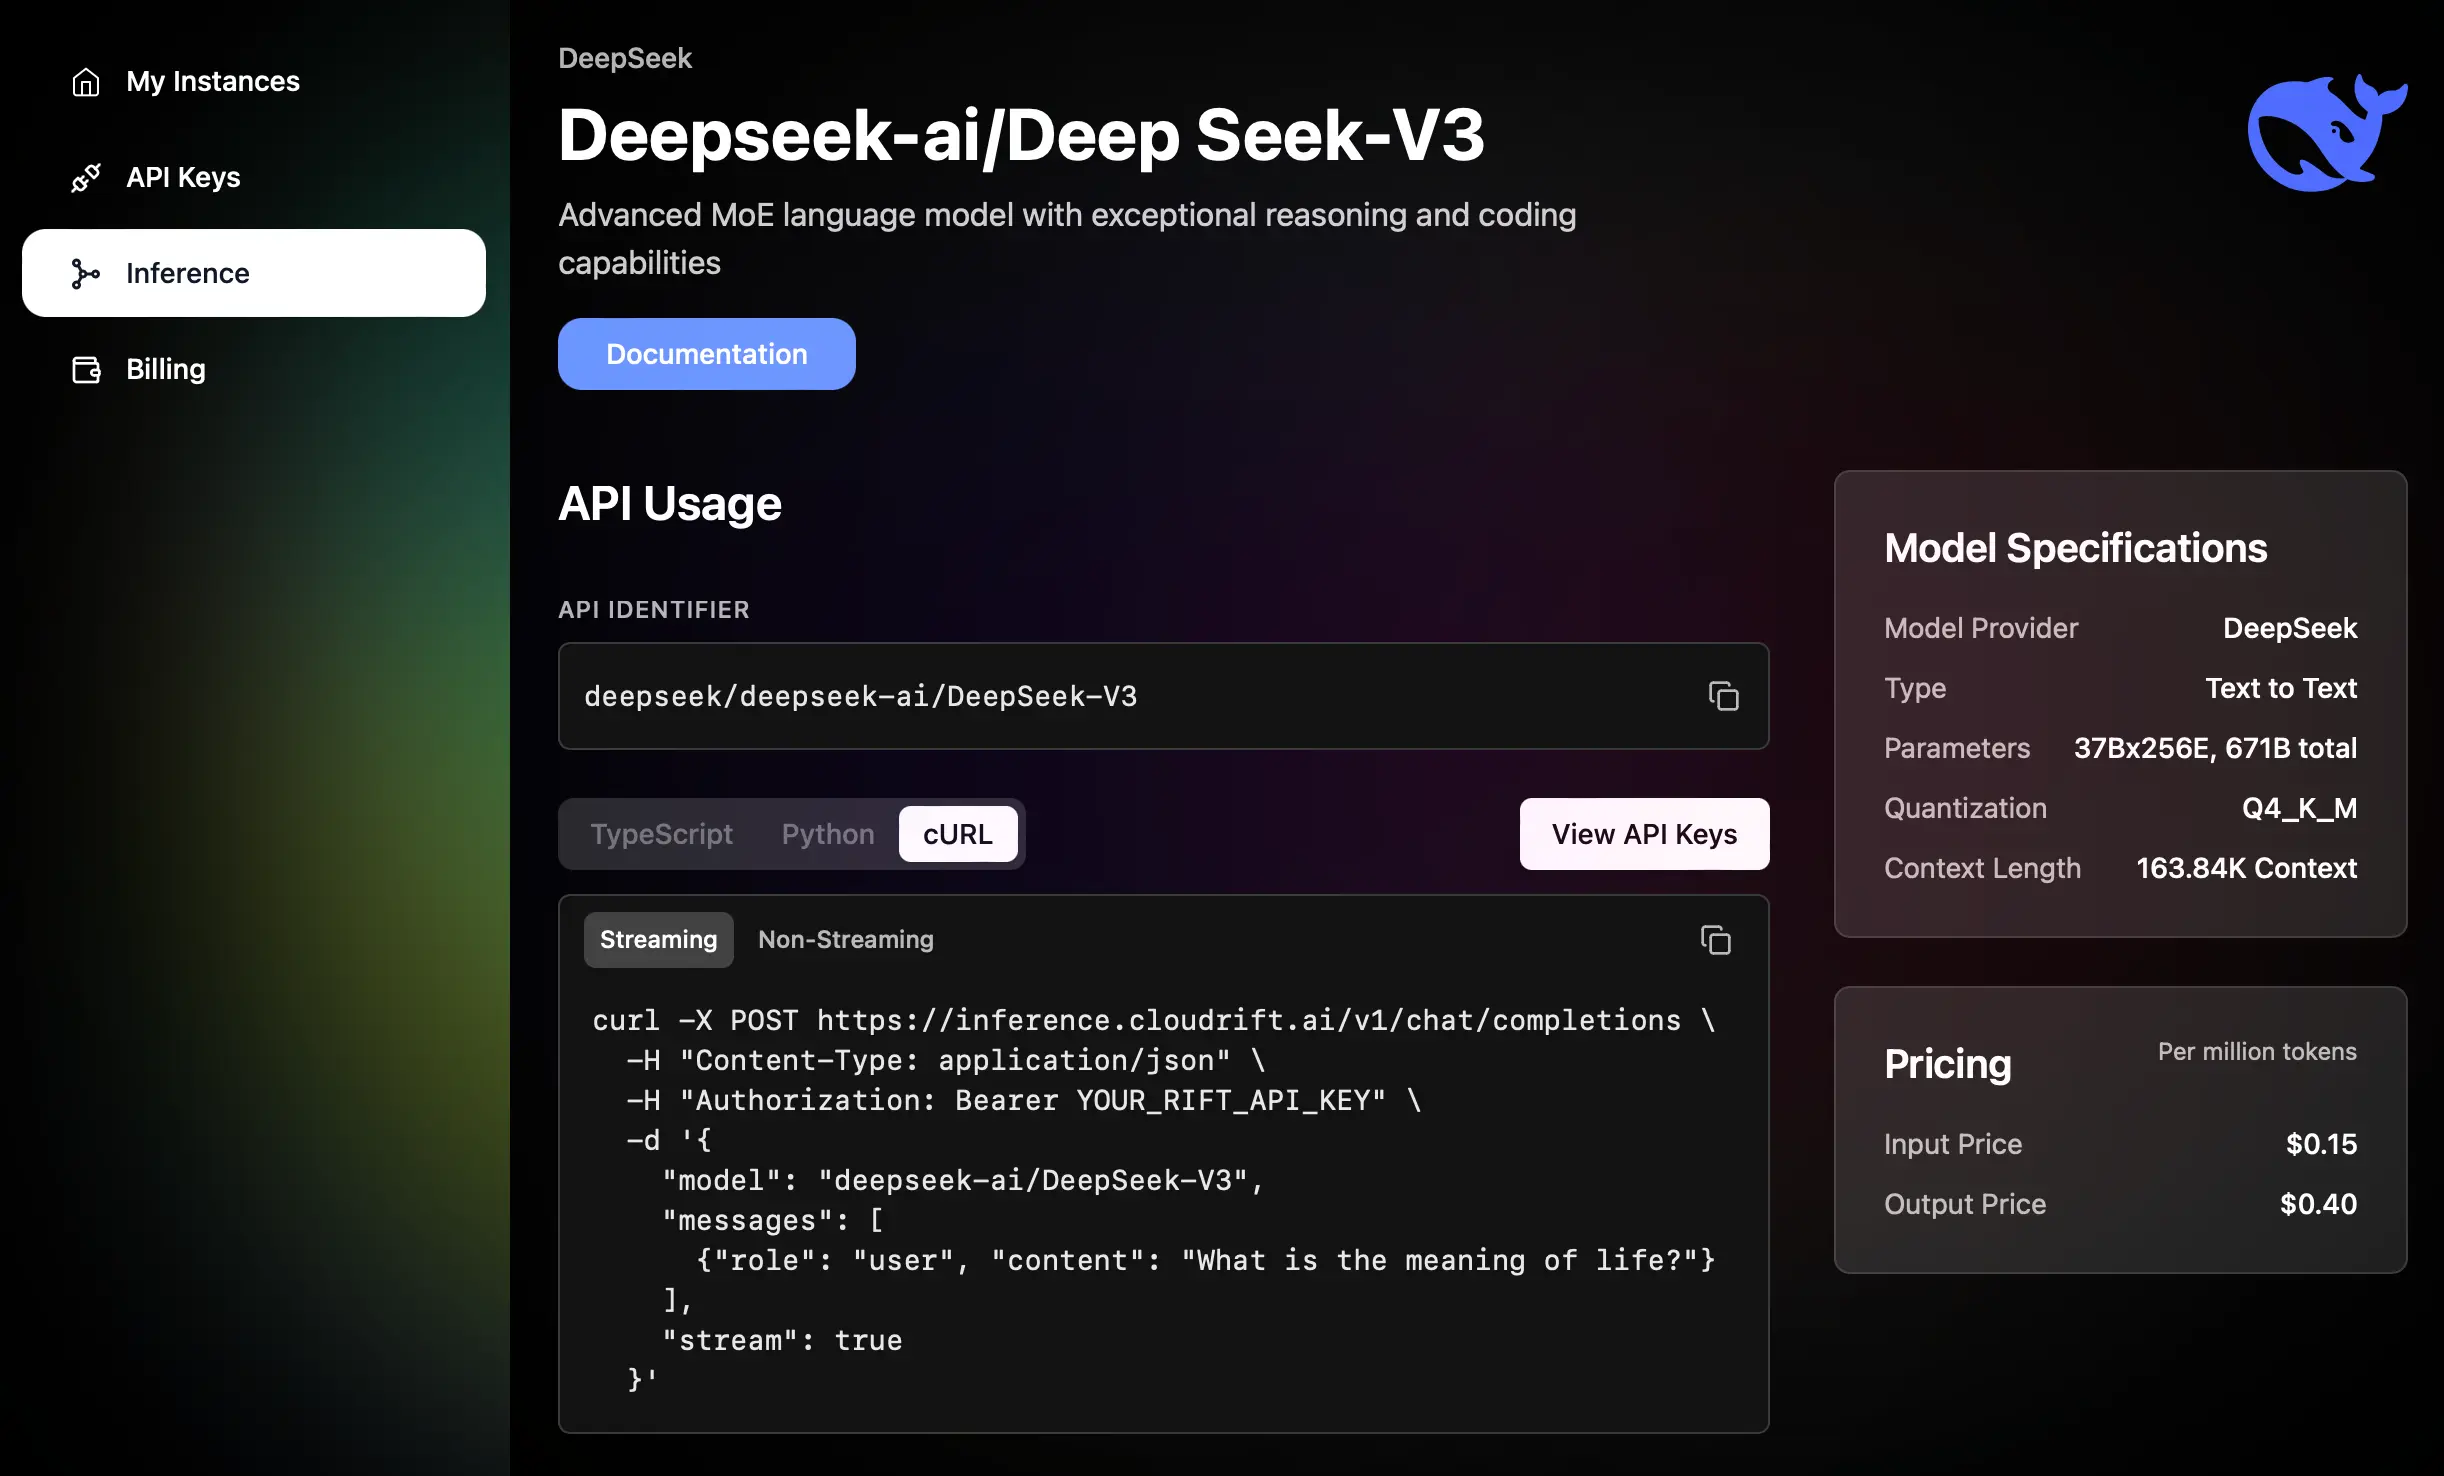Click the wallet icon next to Billing
Screen dimensions: 2444x1476
(x=86, y=370)
